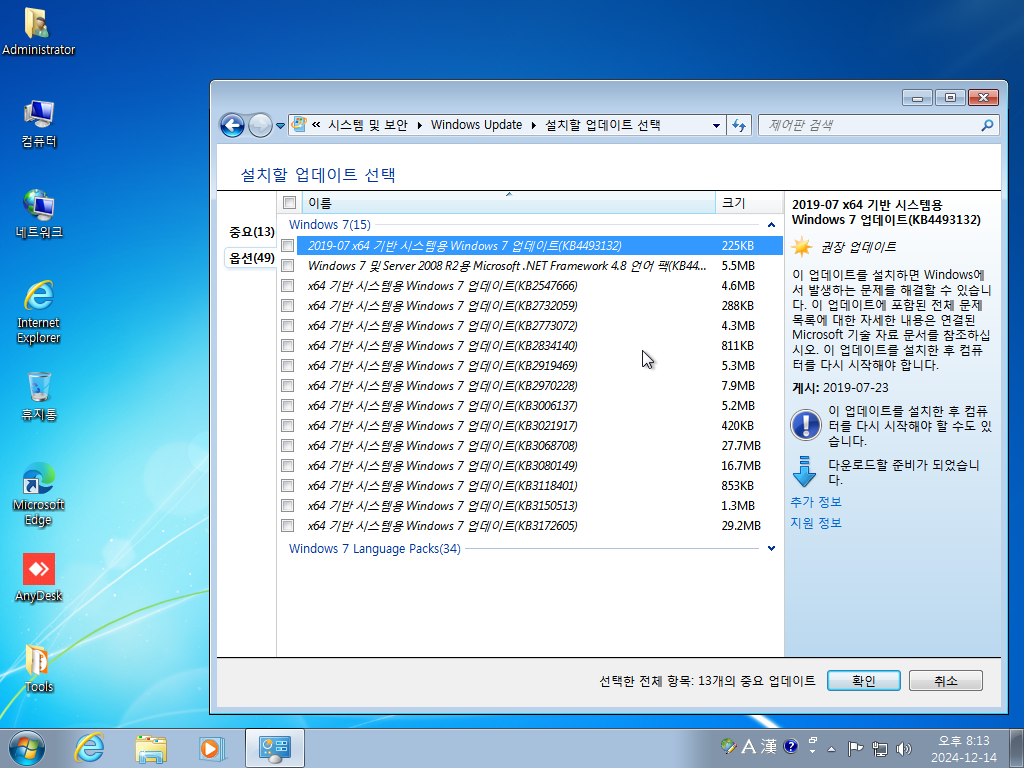Sort by the 크기 column header
The width and height of the screenshot is (1024, 768).
coord(748,203)
